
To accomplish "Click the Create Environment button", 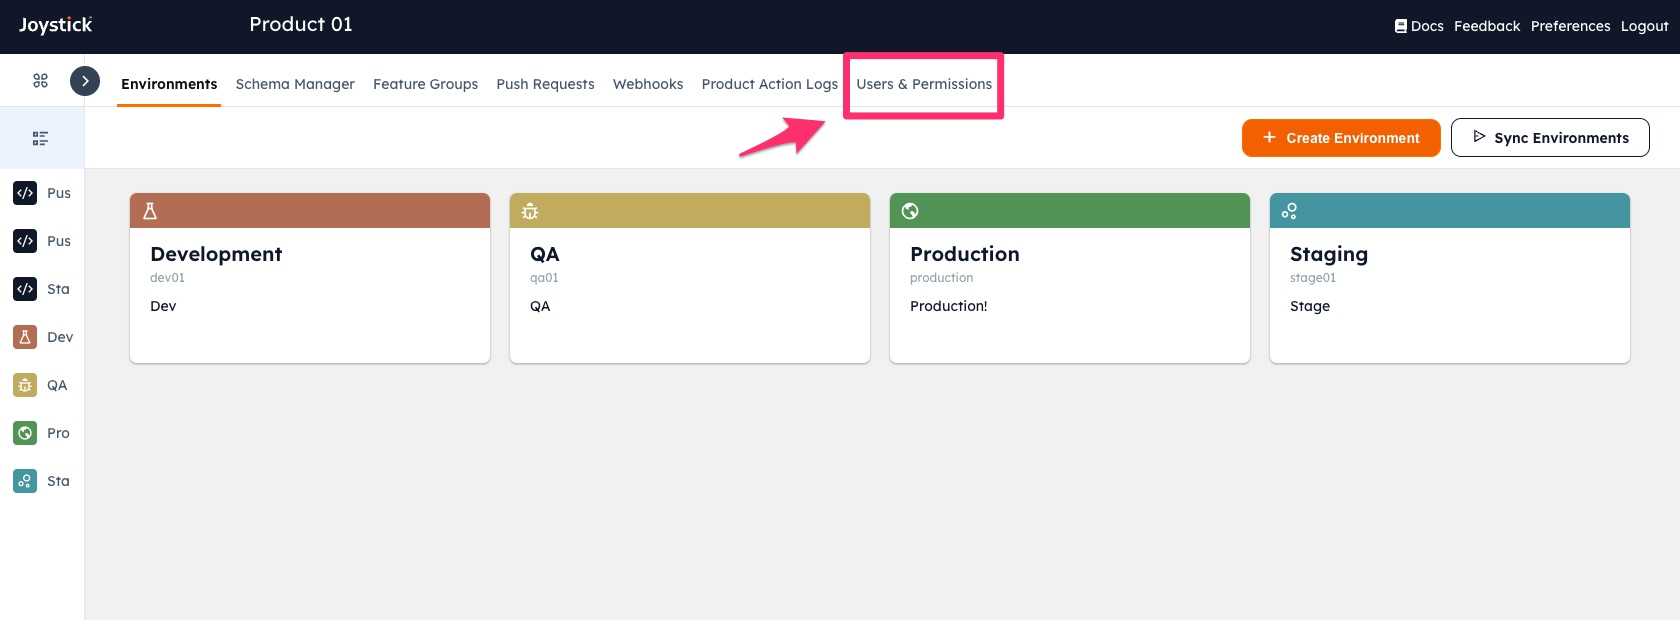I will (1341, 138).
